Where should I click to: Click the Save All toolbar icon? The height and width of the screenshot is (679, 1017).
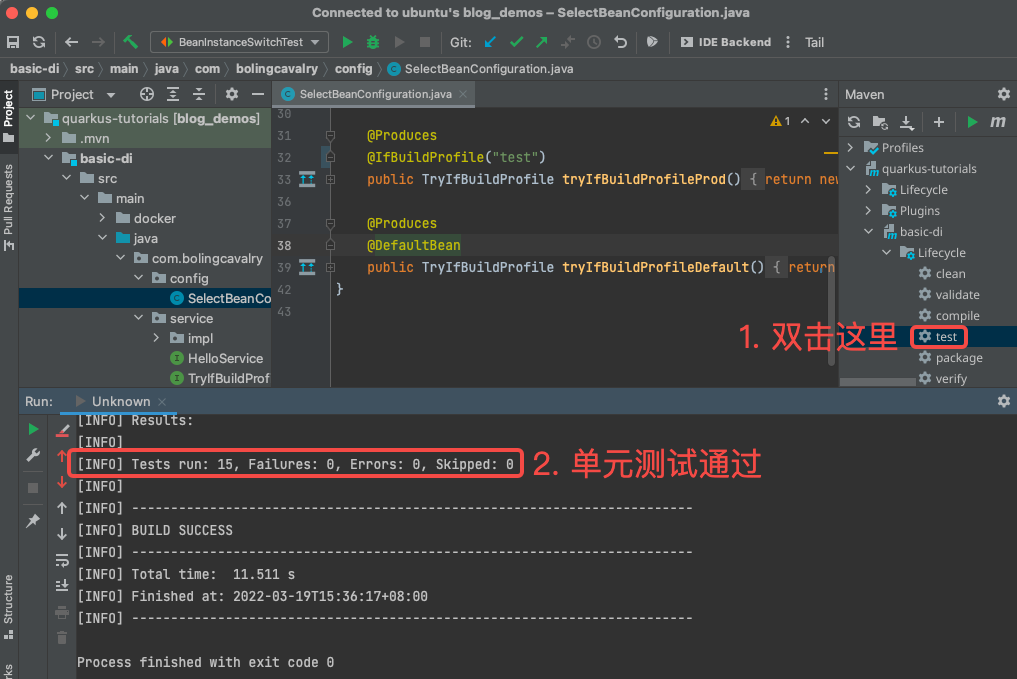tap(13, 42)
